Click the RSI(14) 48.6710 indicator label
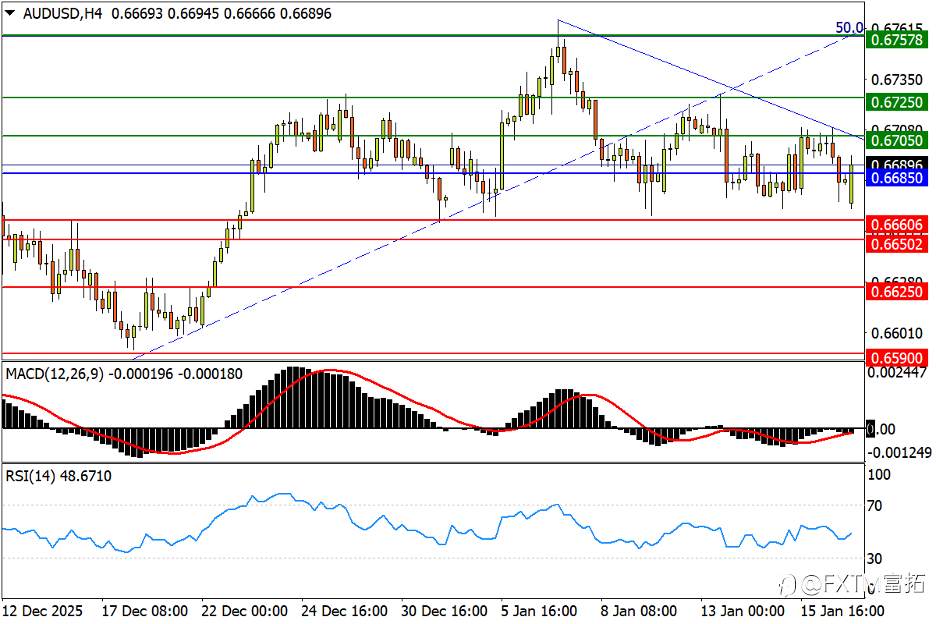 click(x=58, y=476)
